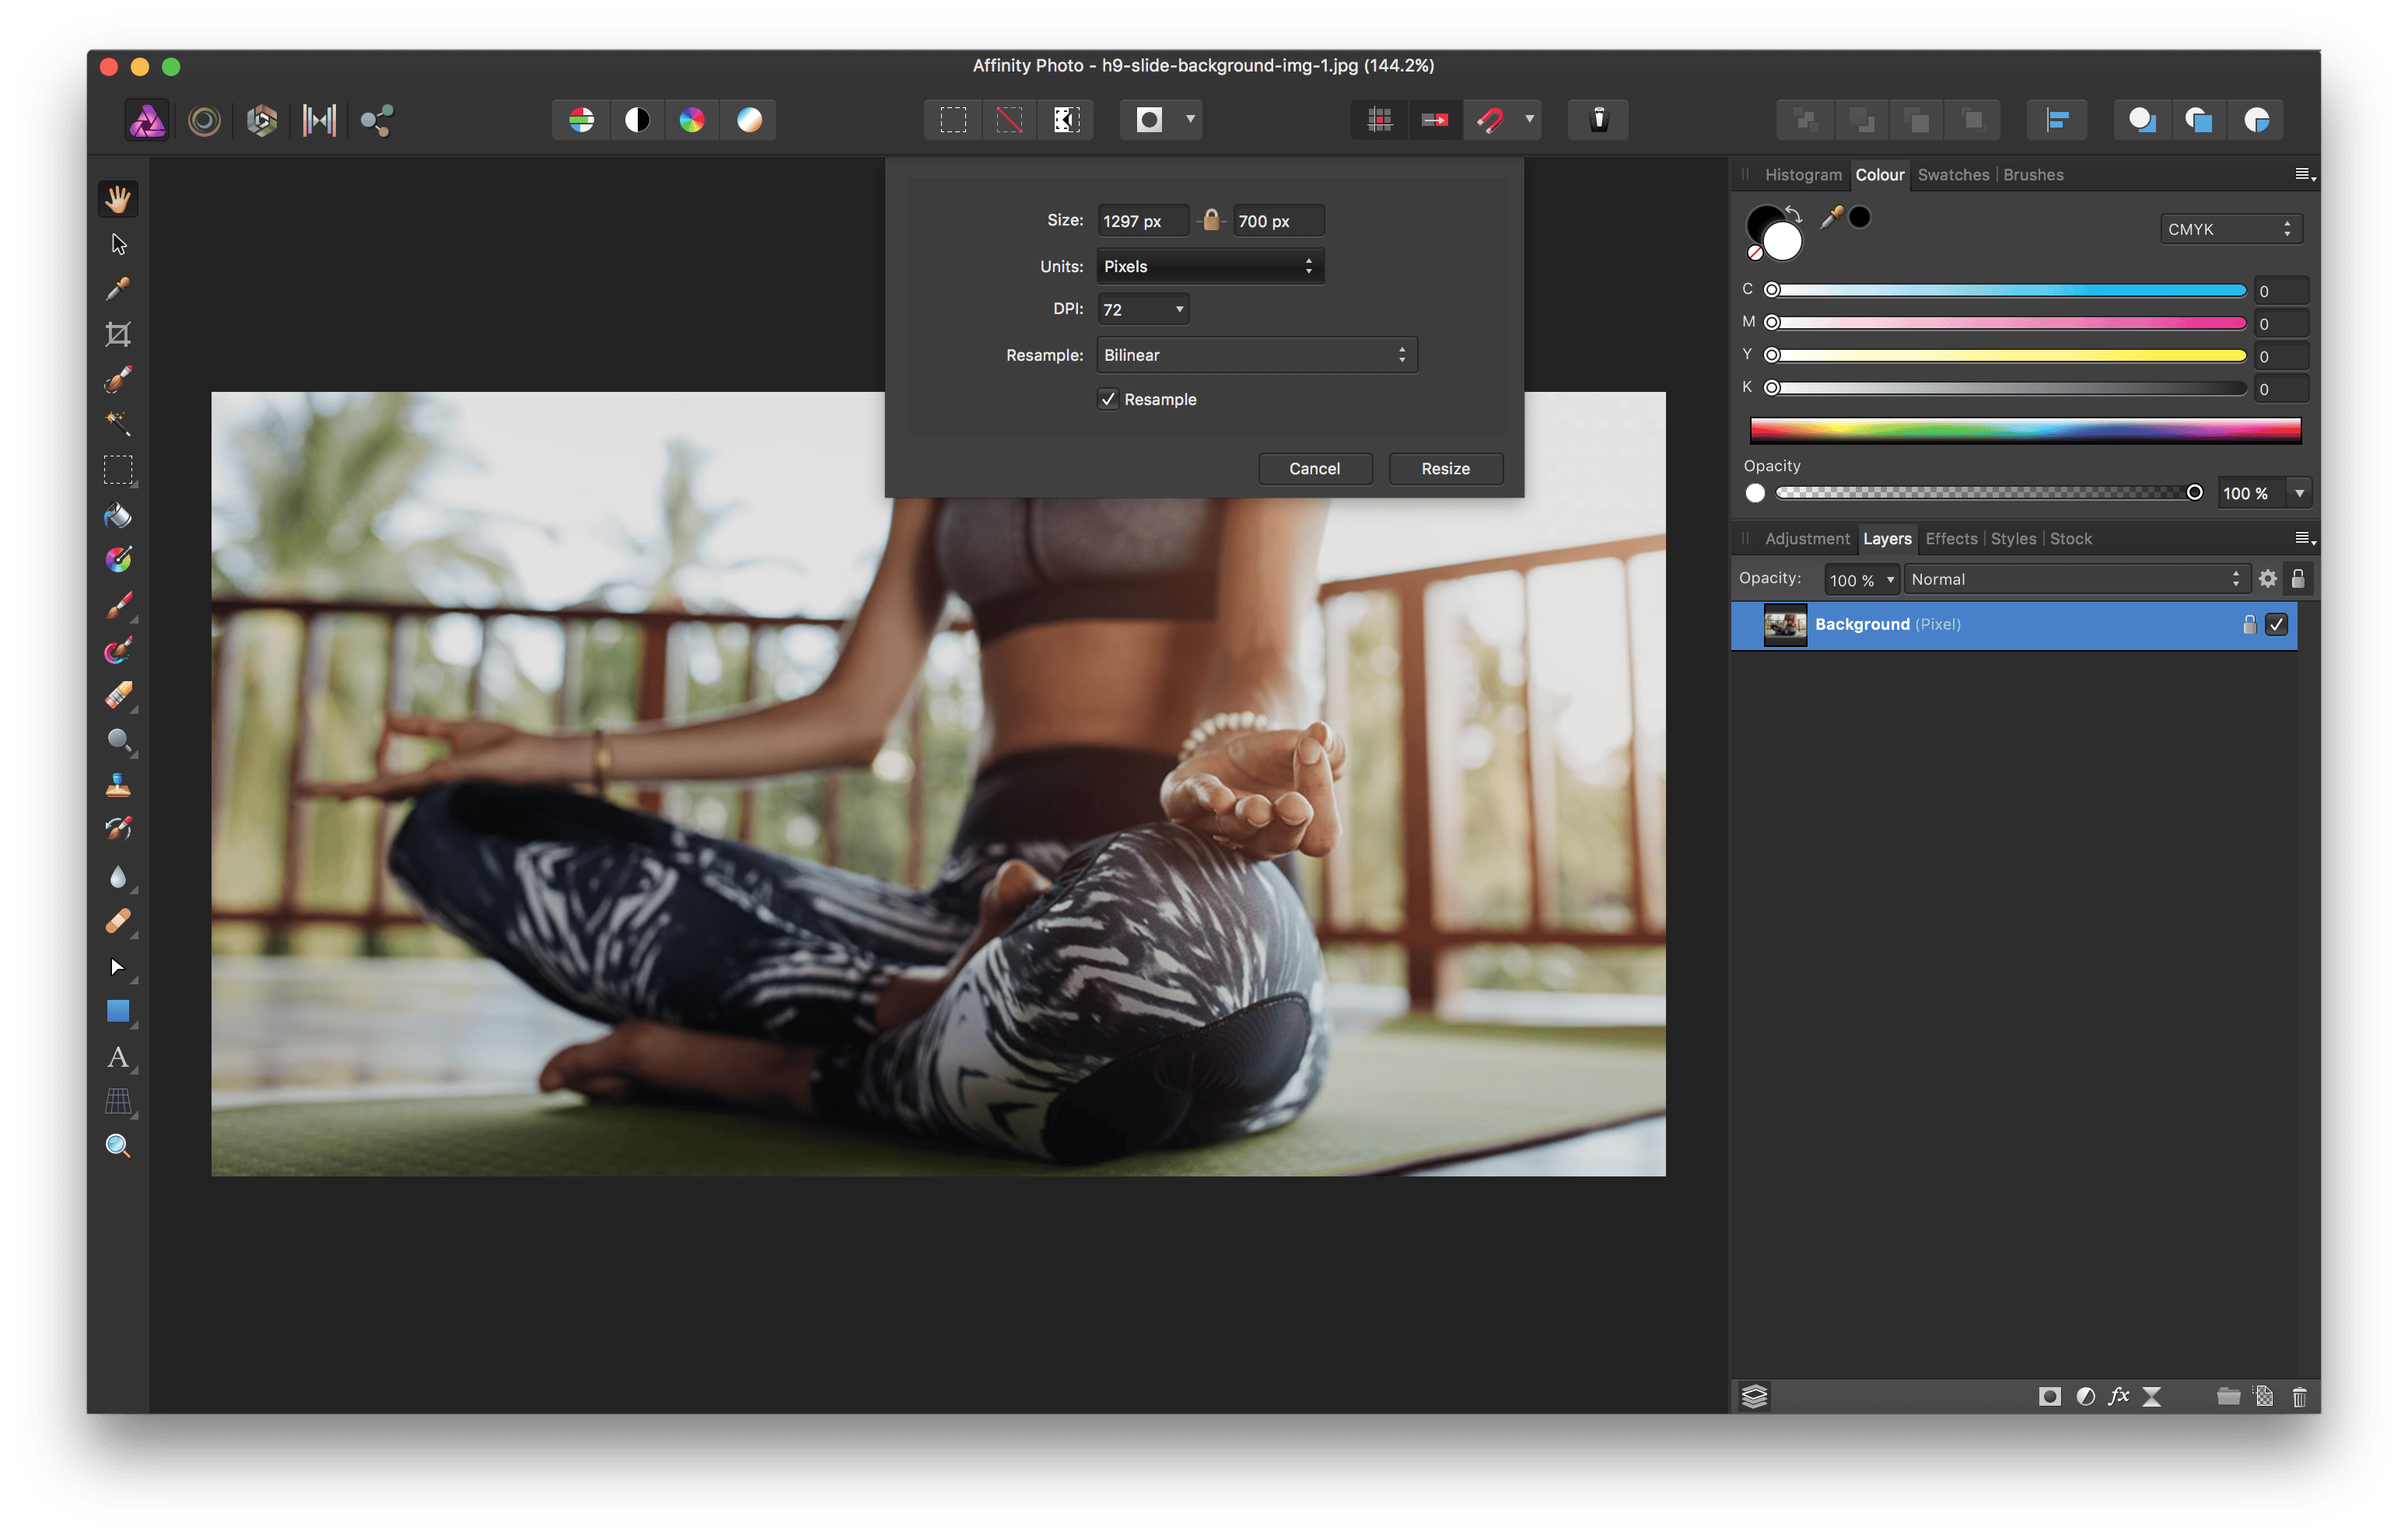The height and width of the screenshot is (1538, 2408).
Task: Uncheck the Resample checkbox
Action: tap(1108, 399)
